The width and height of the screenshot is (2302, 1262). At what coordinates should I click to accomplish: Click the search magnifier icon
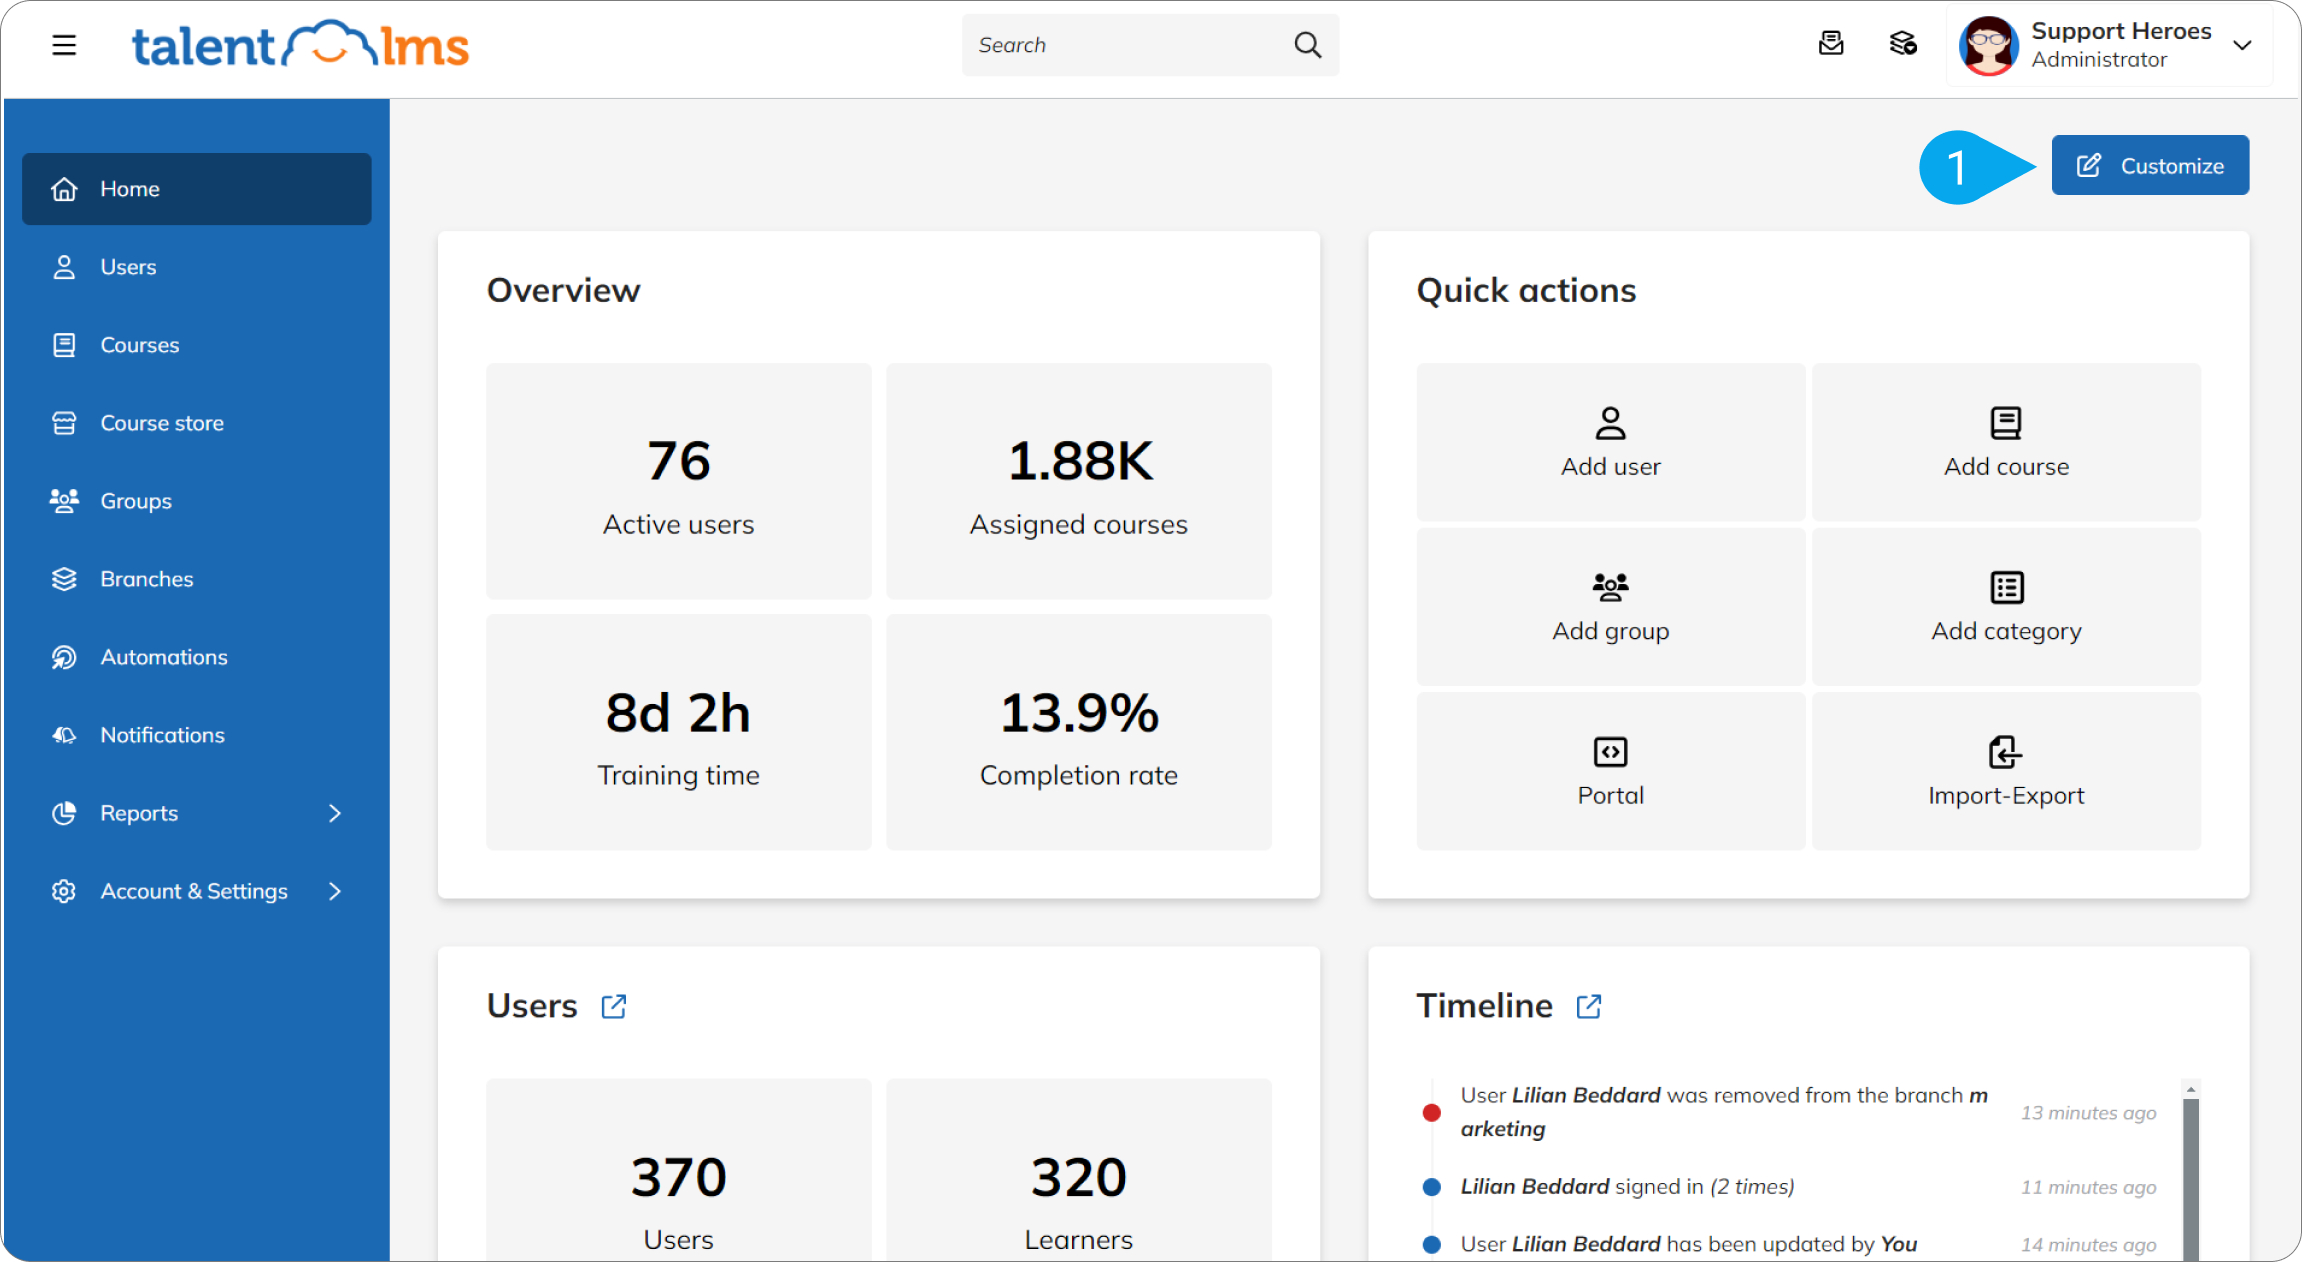pyautogui.click(x=1307, y=45)
